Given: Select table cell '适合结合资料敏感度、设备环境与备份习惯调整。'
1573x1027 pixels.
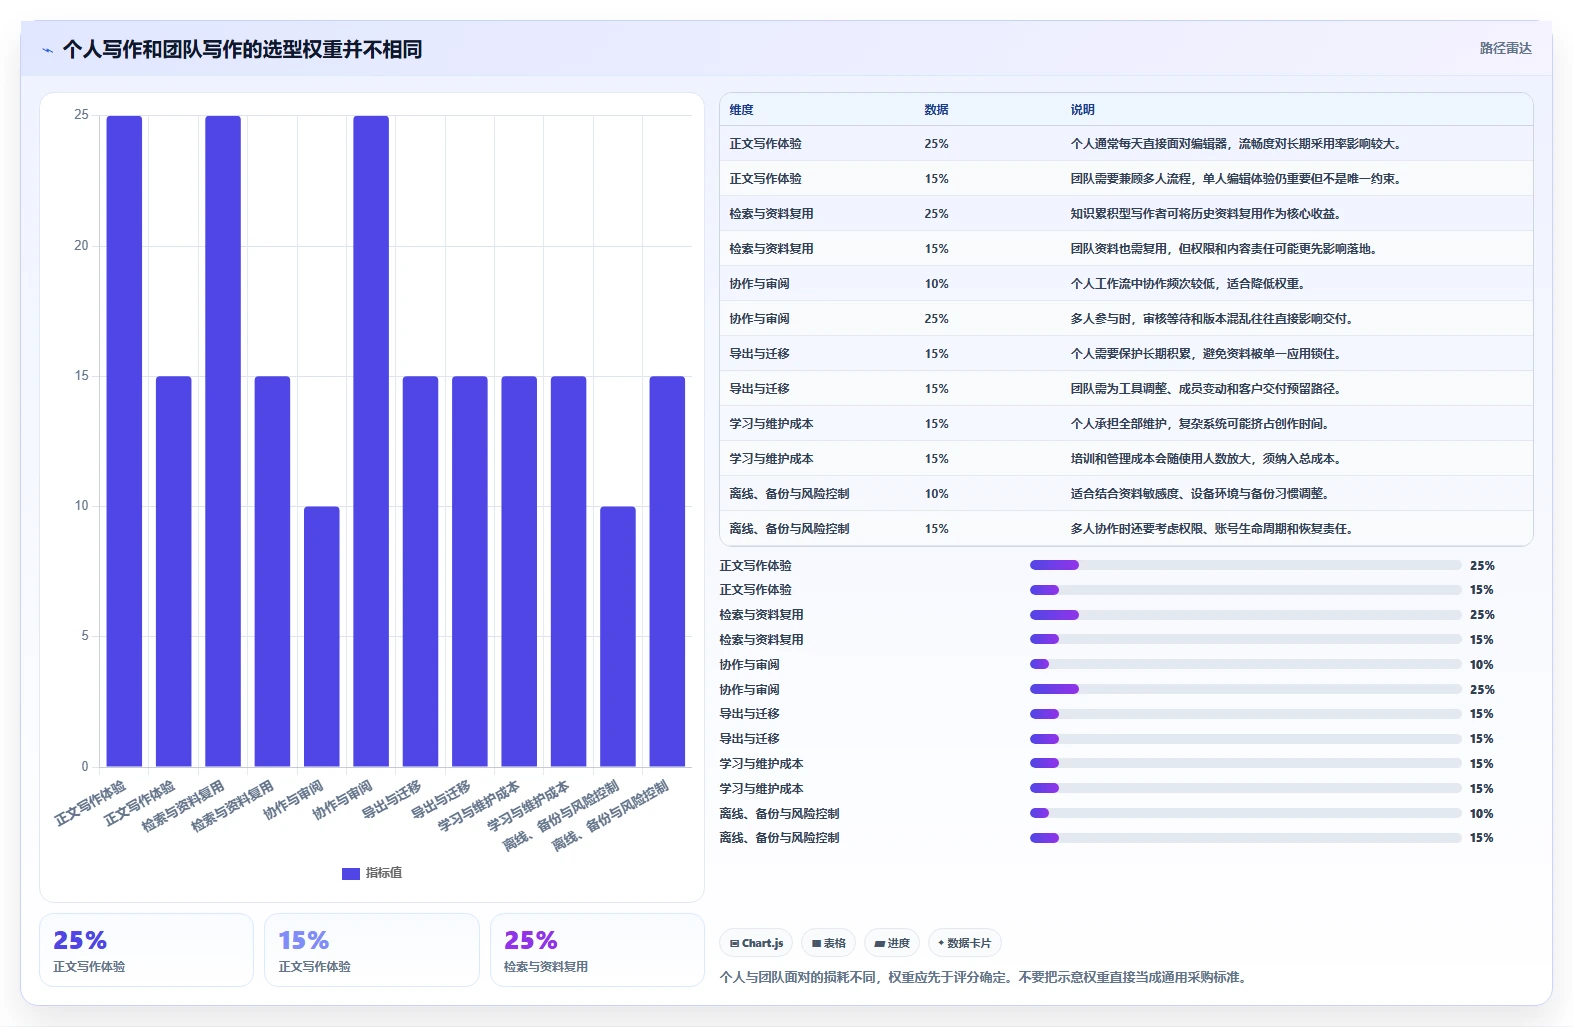Looking at the screenshot, I should (x=1200, y=494).
